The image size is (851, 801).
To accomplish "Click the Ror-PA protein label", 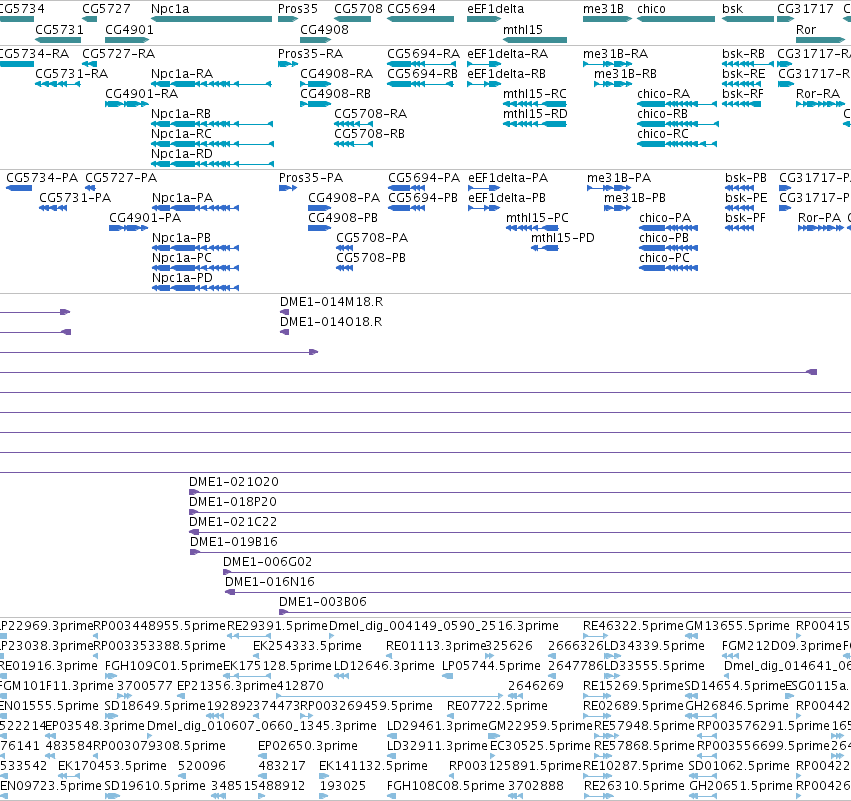I will click(819, 217).
